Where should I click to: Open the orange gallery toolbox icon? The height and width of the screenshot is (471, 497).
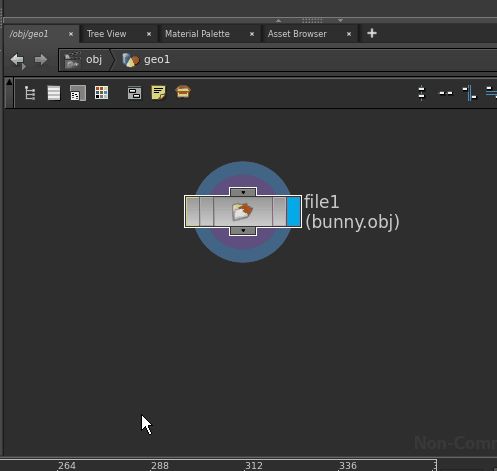[x=183, y=92]
